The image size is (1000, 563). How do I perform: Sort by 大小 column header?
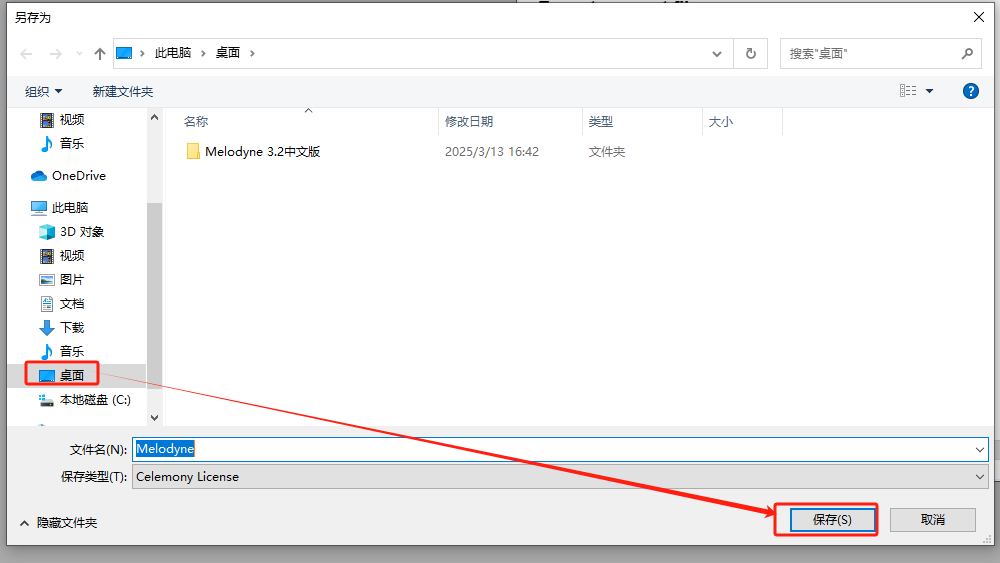(x=721, y=122)
